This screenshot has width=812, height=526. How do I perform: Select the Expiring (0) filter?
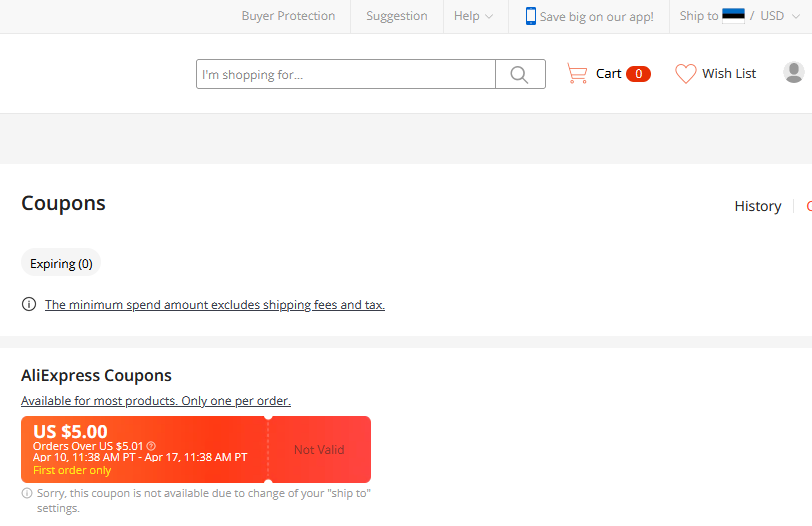pos(61,264)
